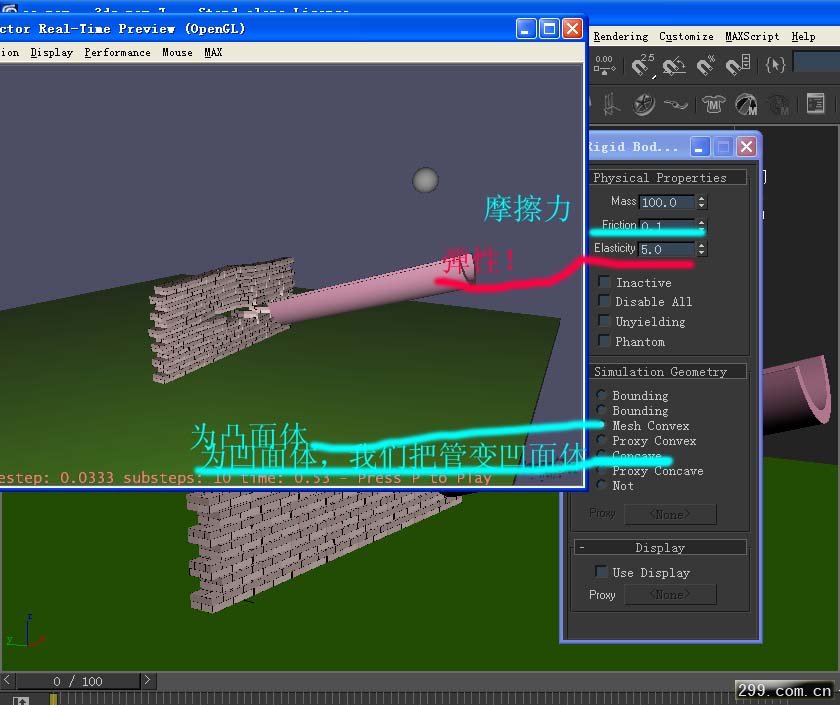Viewport: 840px width, 705px height.
Task: Click the dimmed ball with M icon
Action: [x=778, y=104]
